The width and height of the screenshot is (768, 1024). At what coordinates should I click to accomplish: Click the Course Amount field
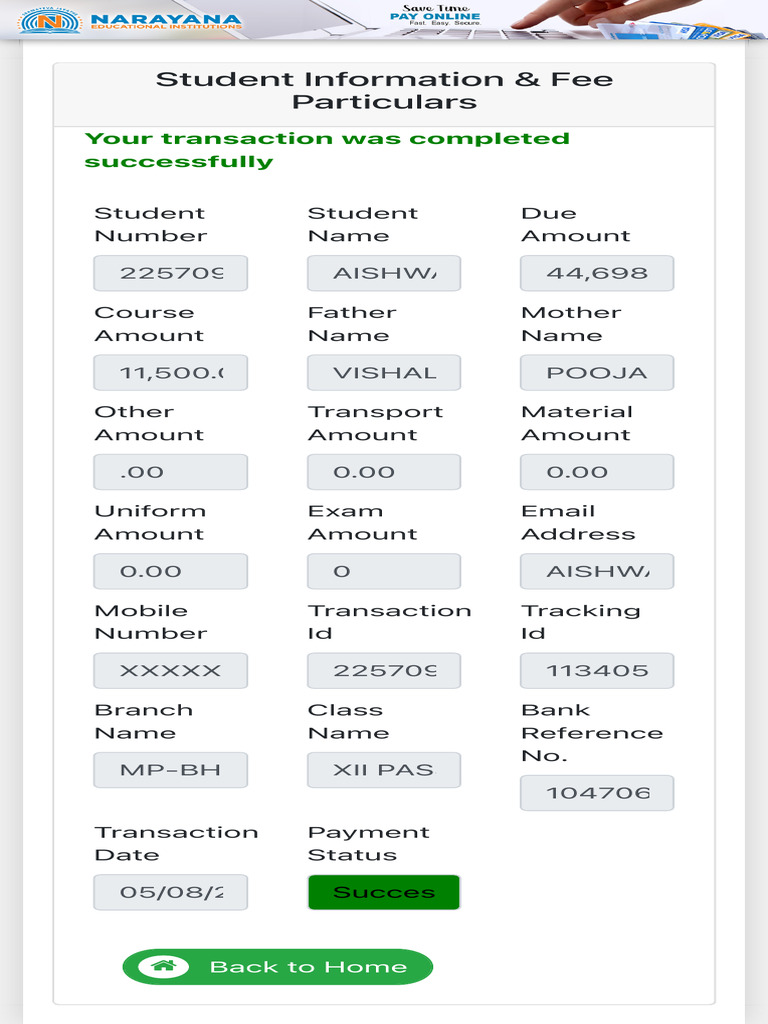(170, 373)
